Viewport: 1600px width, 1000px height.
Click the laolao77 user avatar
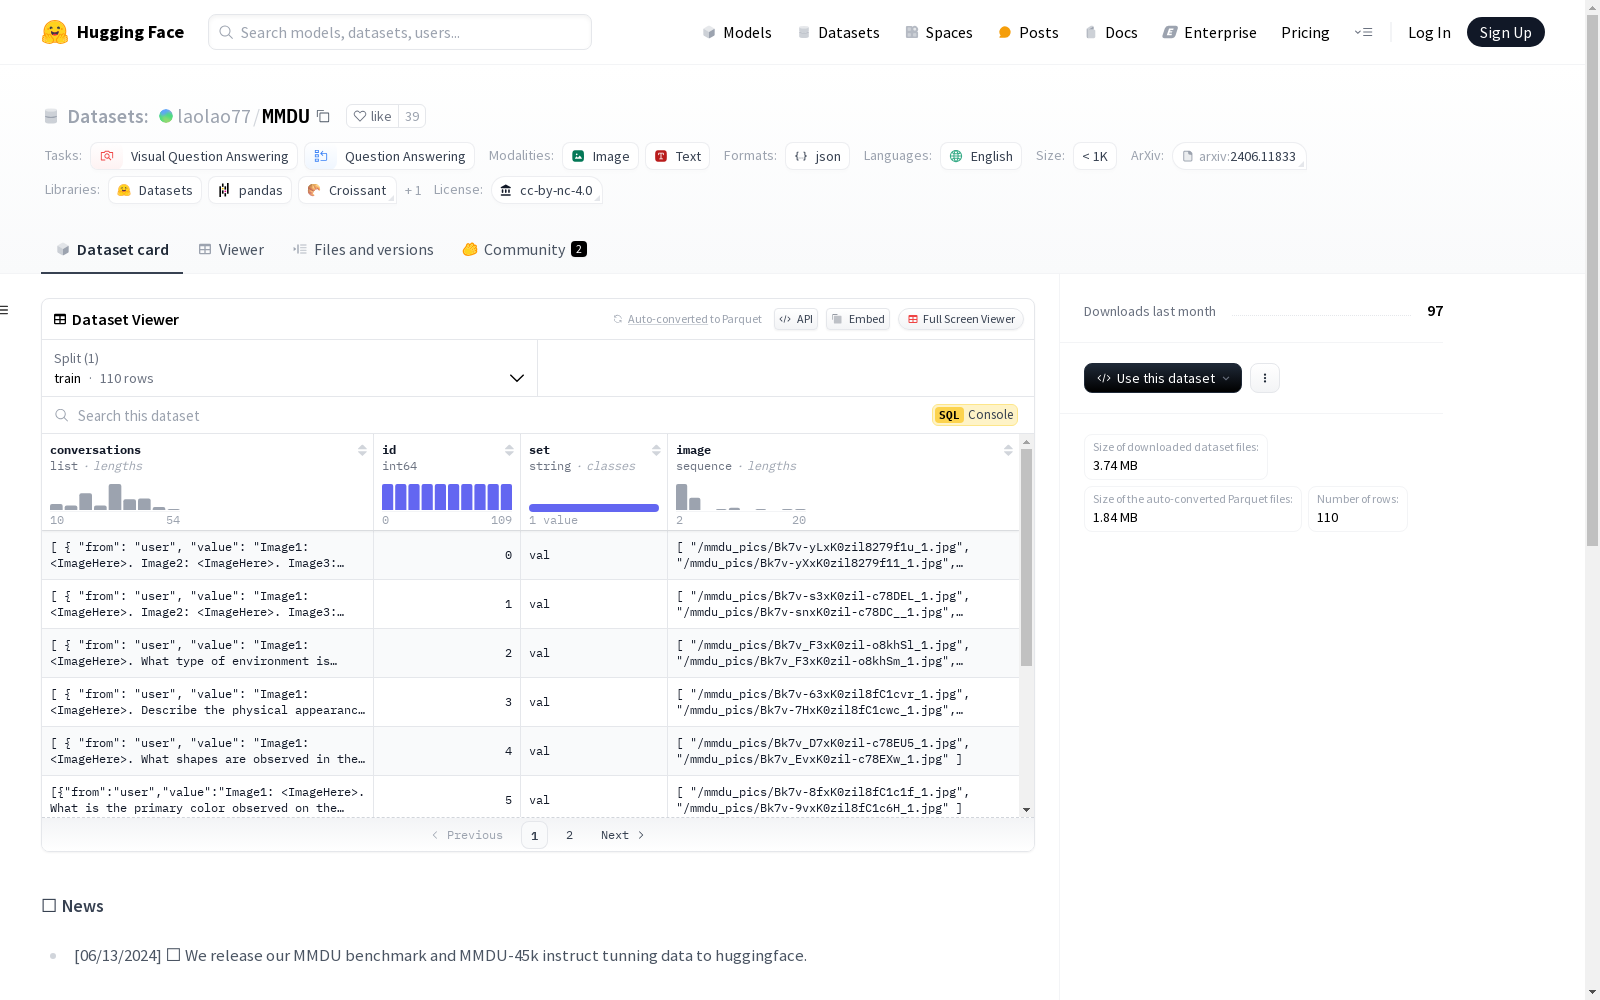coord(166,116)
